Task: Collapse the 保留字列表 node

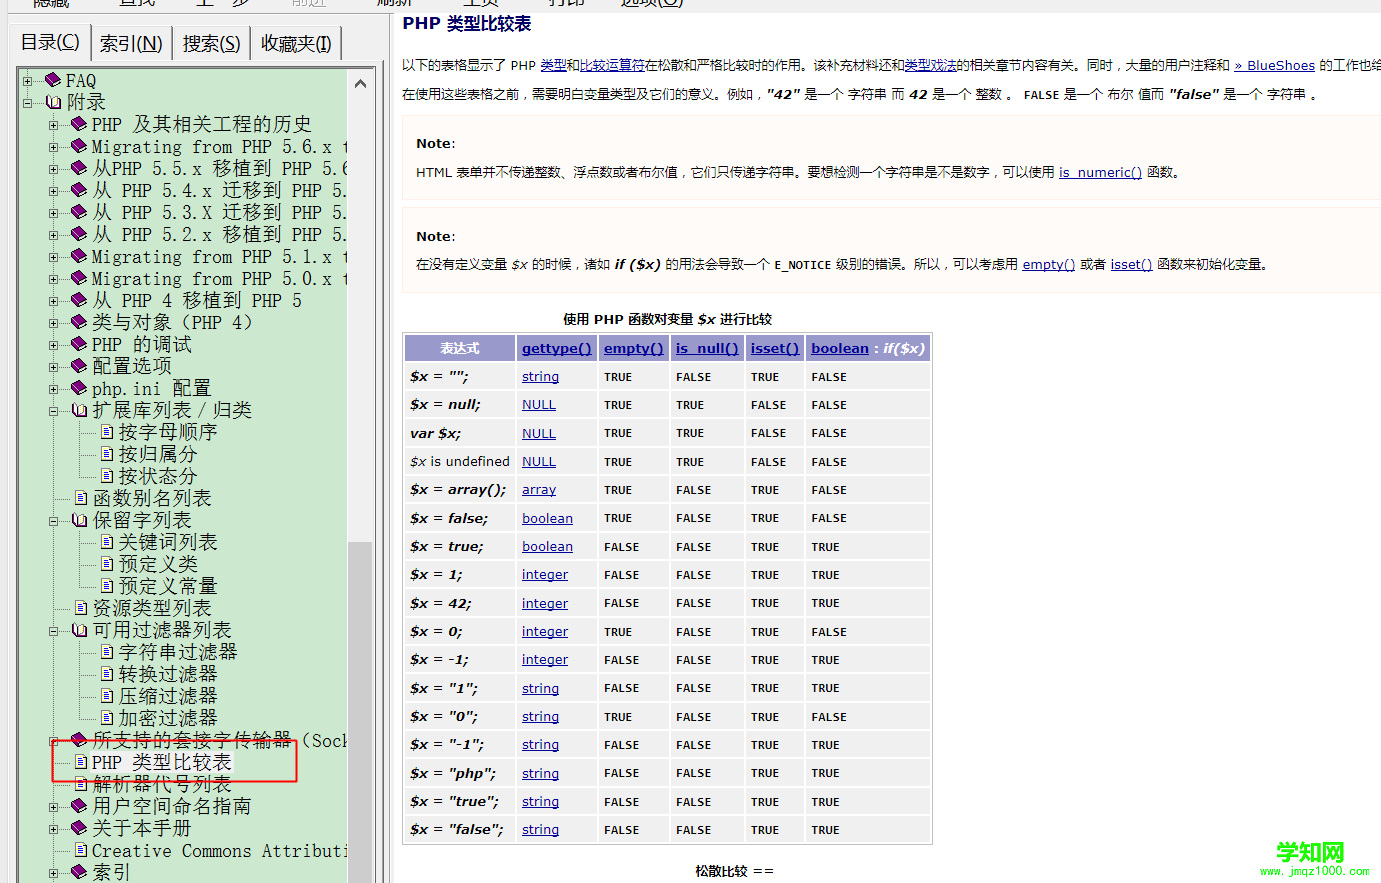Action: click(54, 521)
